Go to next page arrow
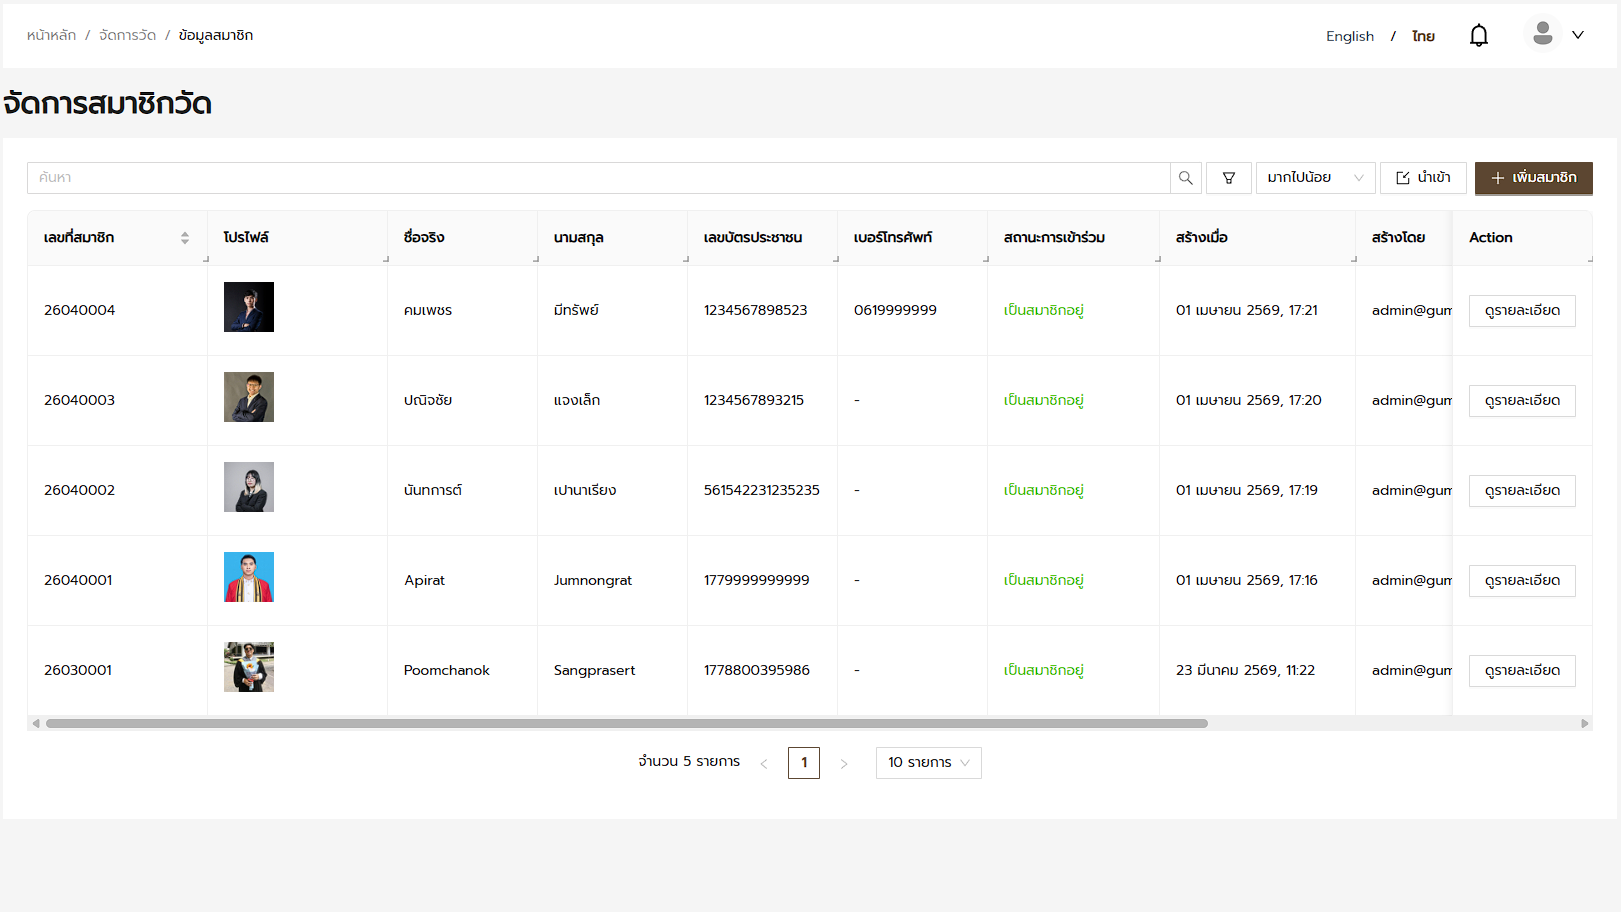 (x=844, y=764)
